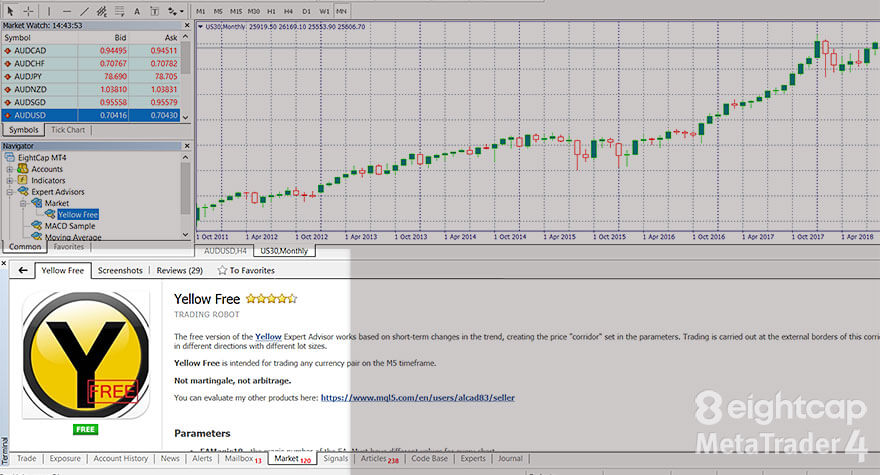Select AUDCHF row in Market Watch
The height and width of the screenshot is (475, 880).
point(91,63)
